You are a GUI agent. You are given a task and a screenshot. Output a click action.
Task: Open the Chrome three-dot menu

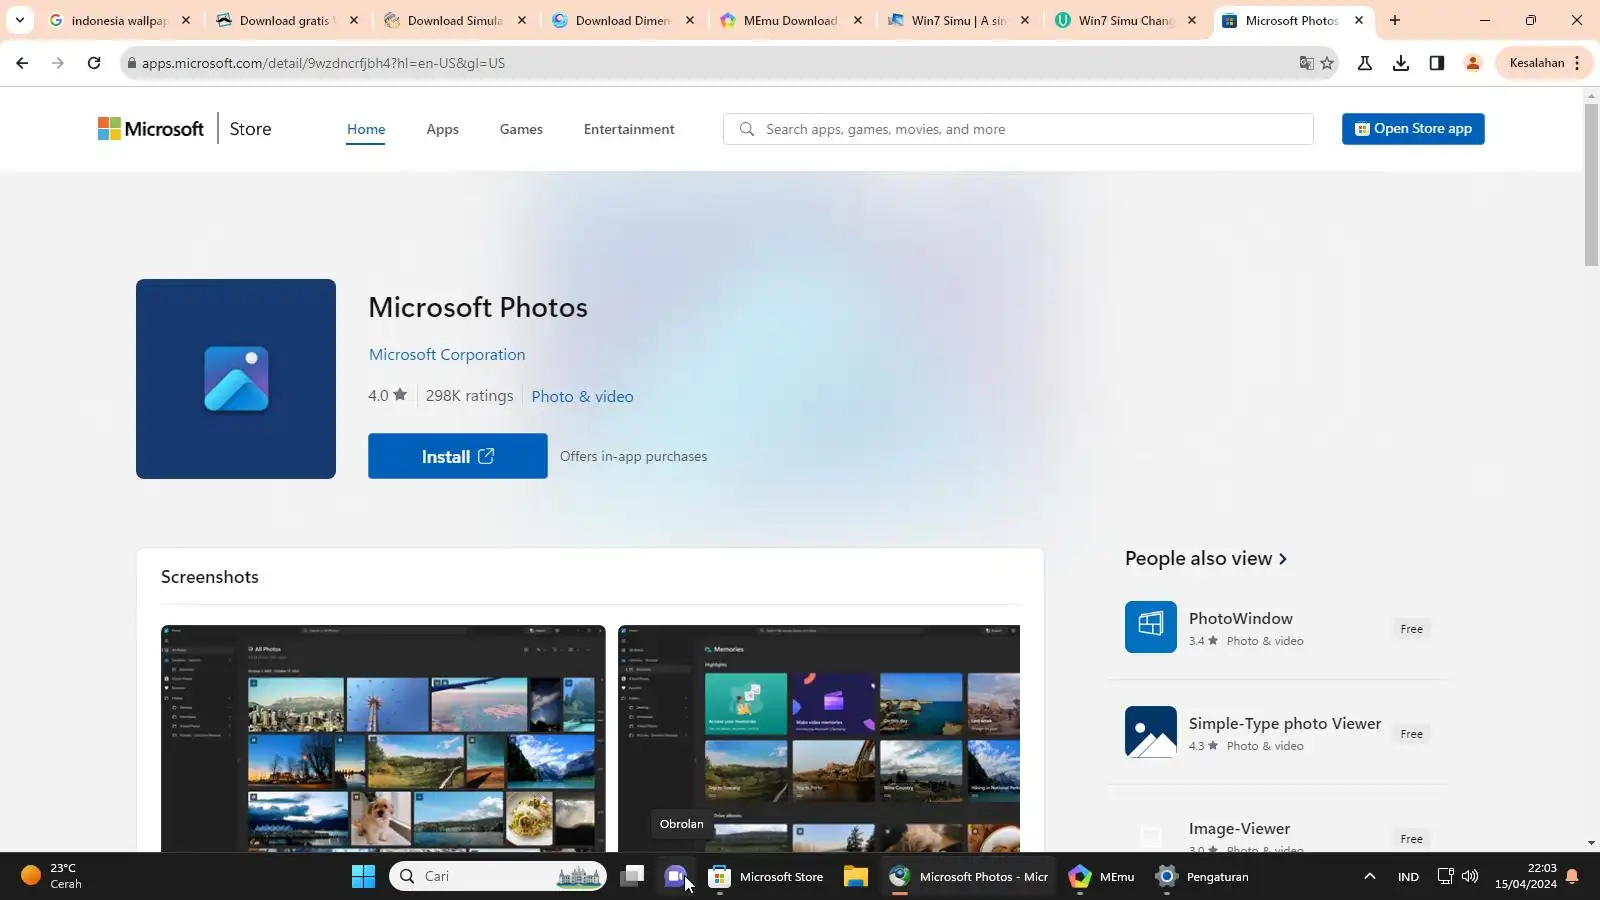[1577, 63]
